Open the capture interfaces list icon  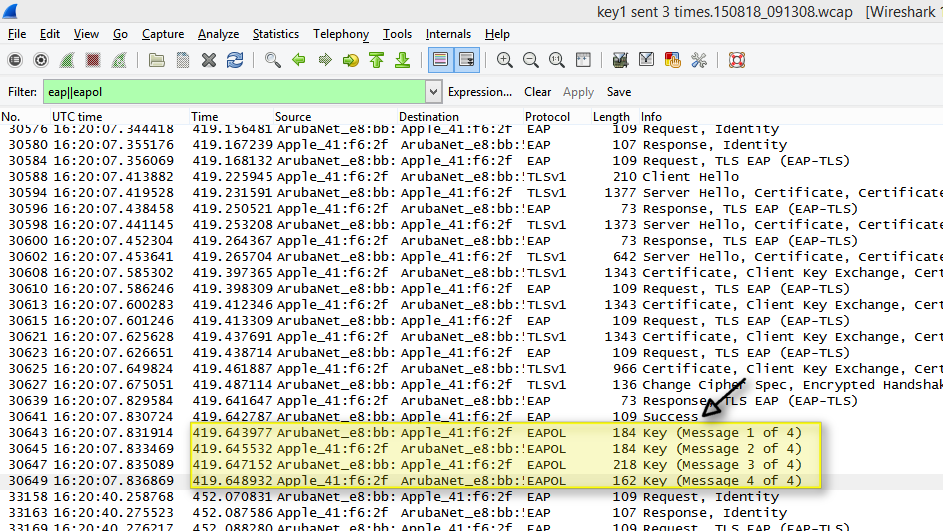coord(15,60)
